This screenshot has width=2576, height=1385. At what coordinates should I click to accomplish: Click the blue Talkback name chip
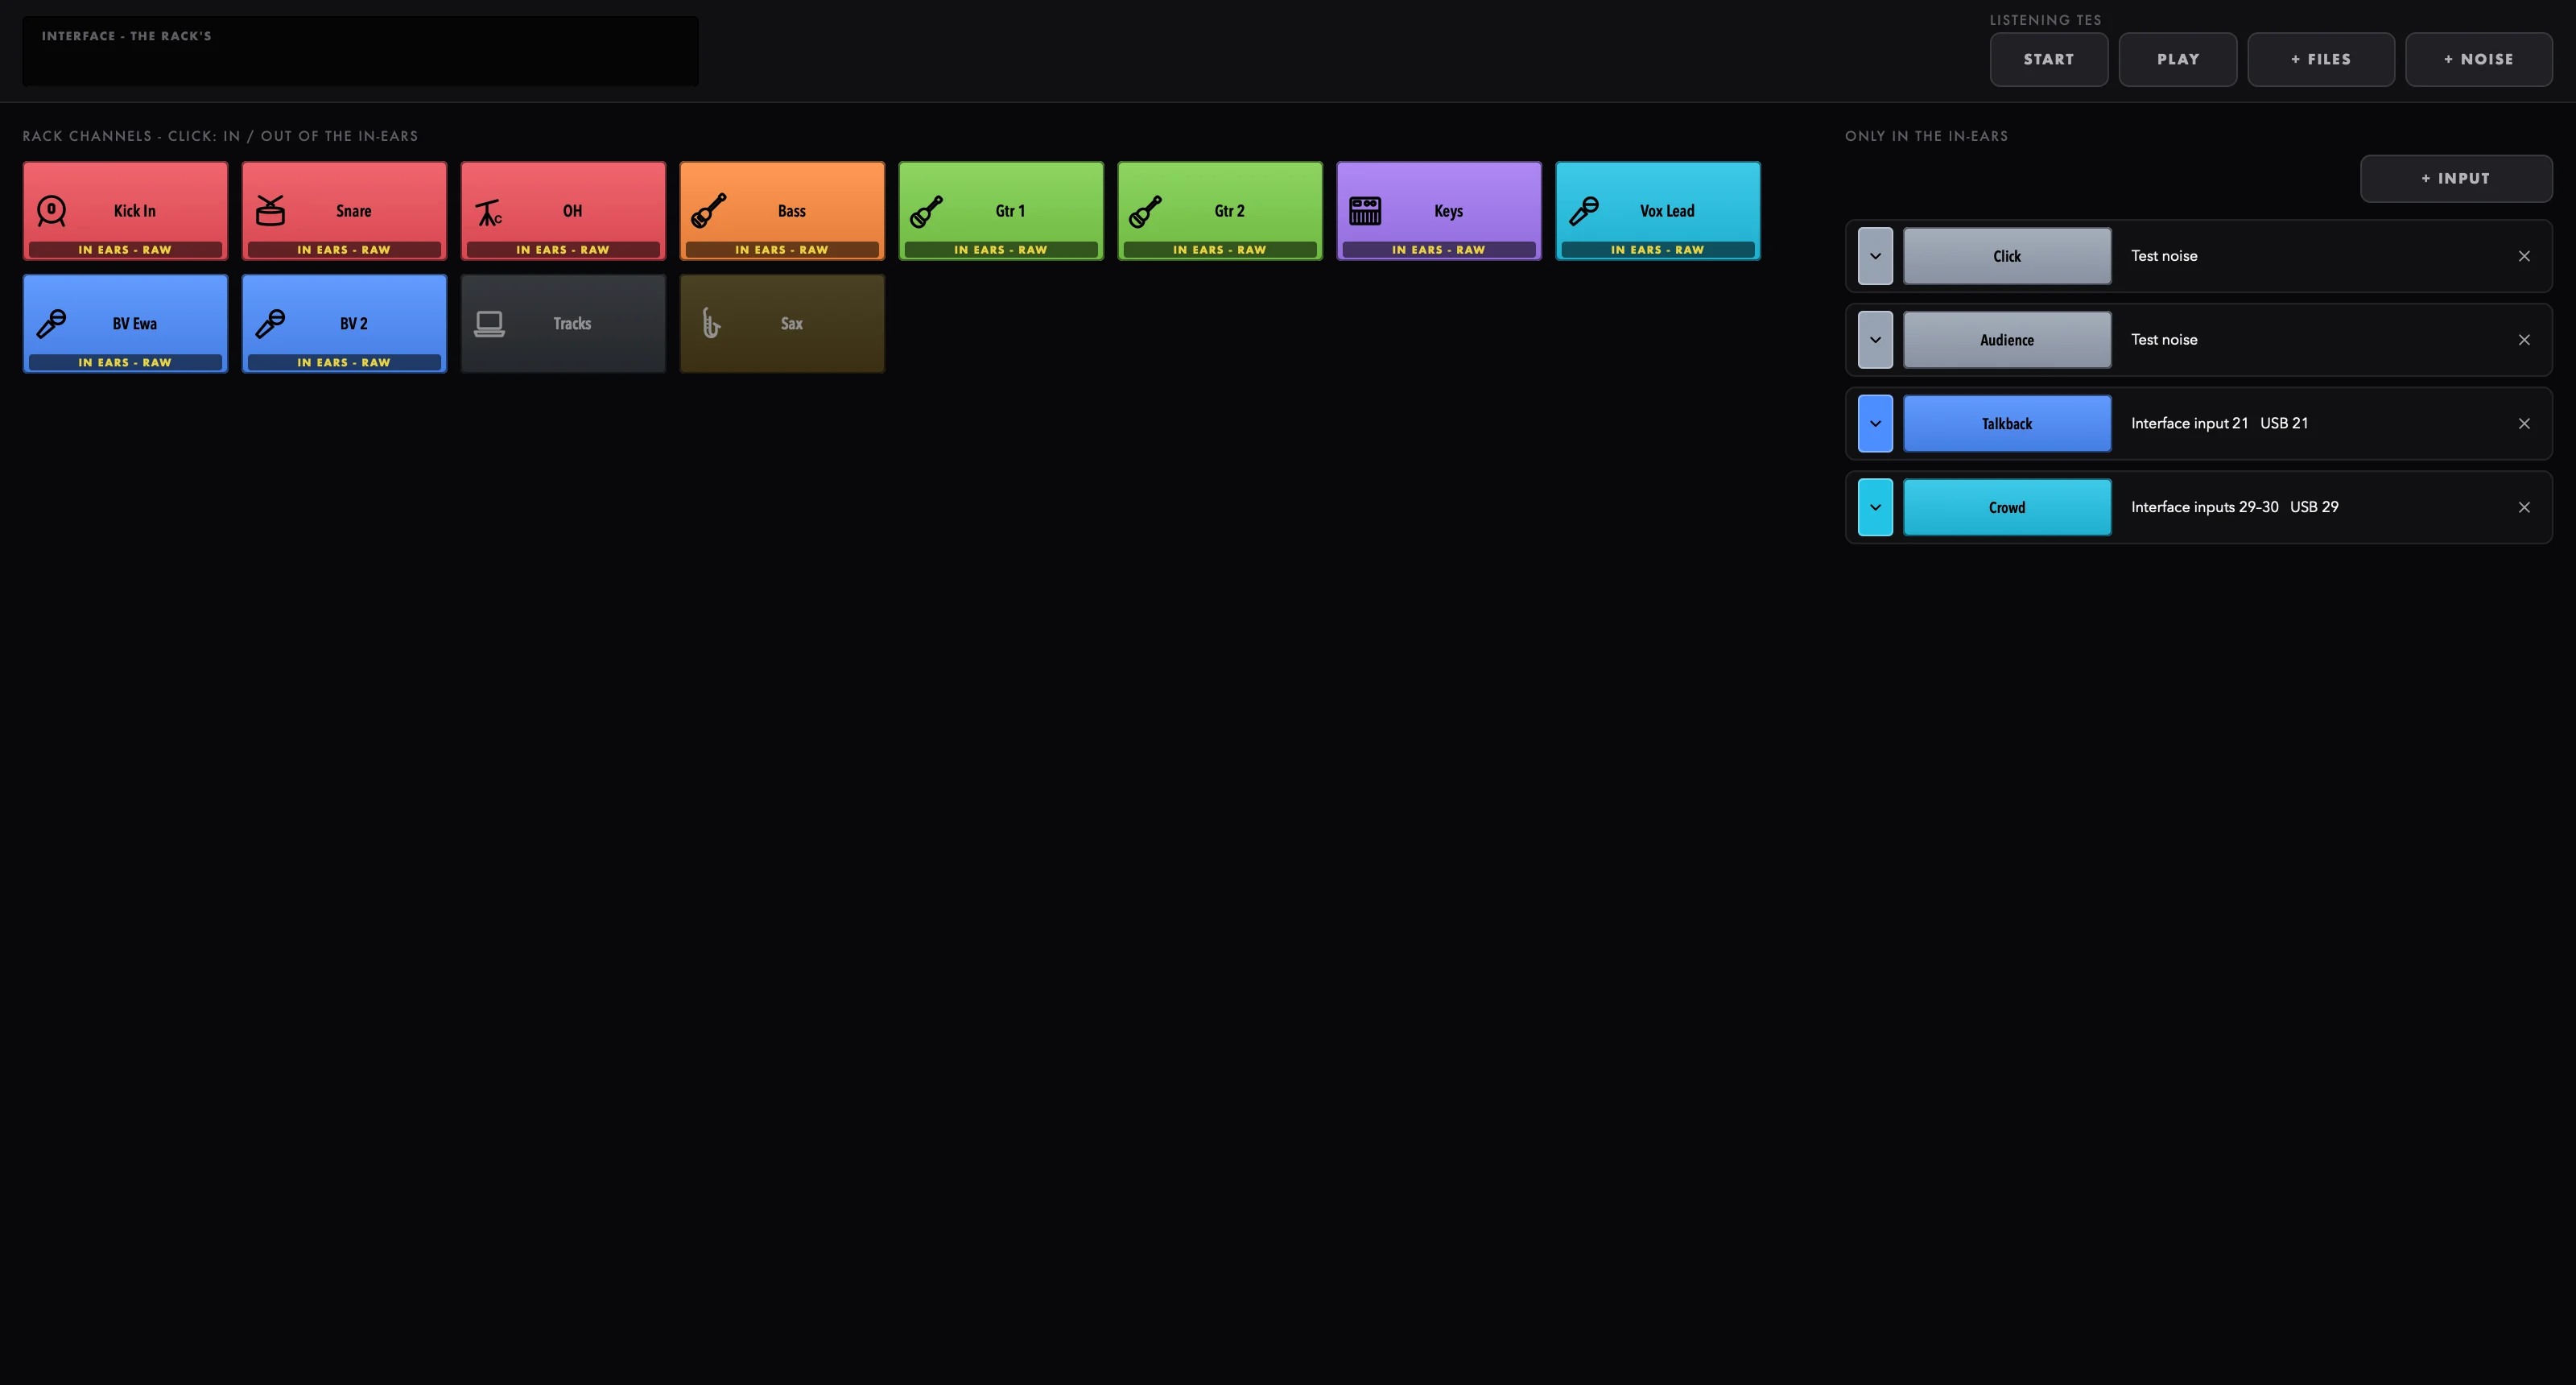click(2007, 424)
